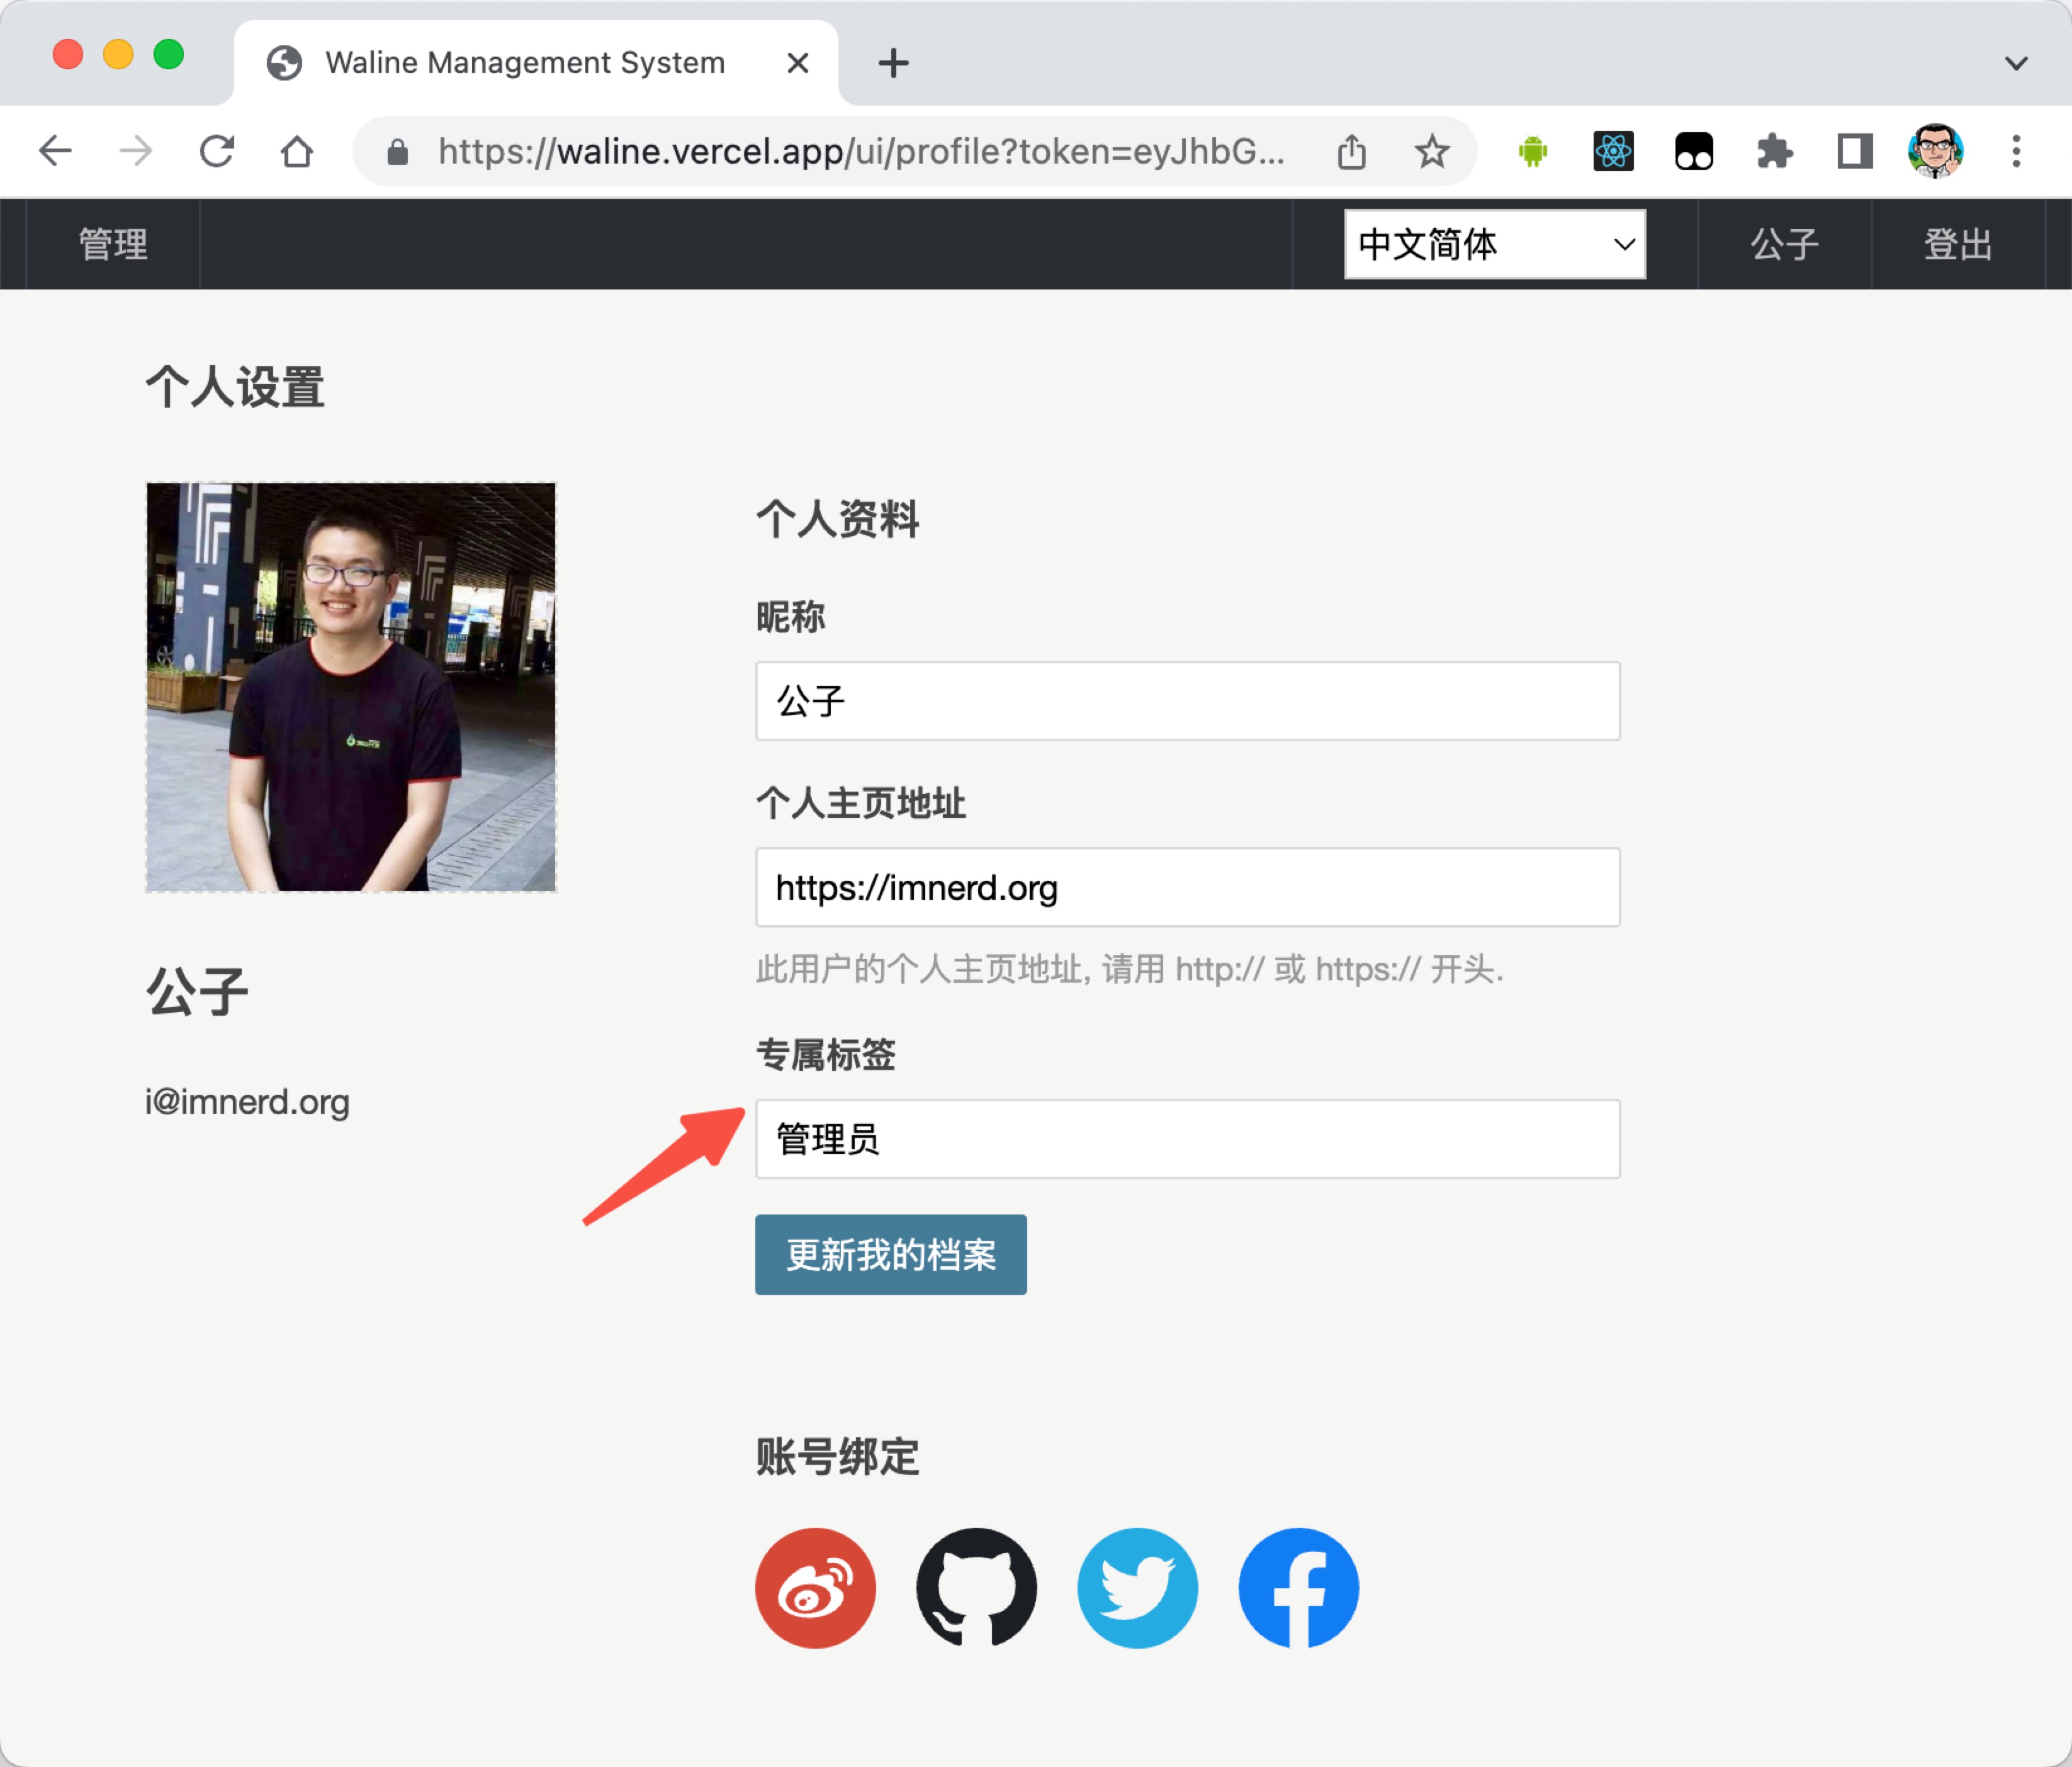Click the green Android extension icon

[x=1532, y=151]
